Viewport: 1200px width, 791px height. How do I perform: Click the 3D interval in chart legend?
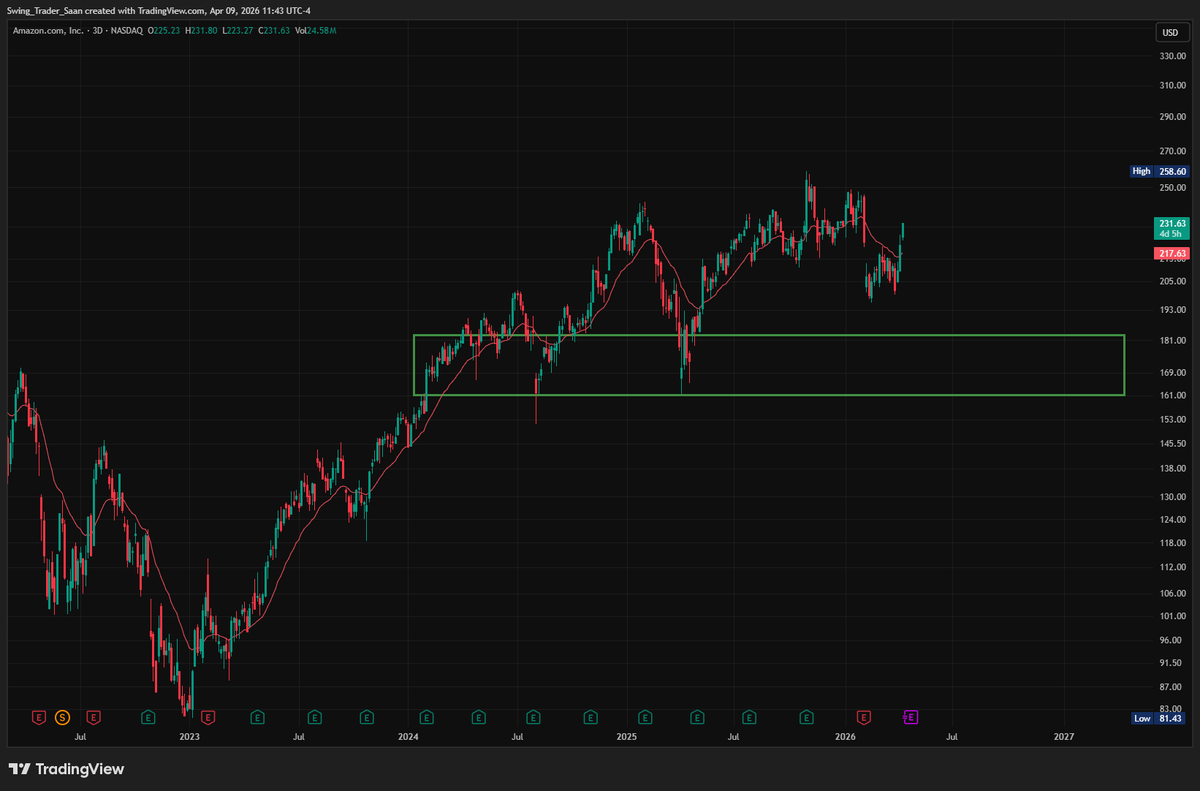[95, 31]
